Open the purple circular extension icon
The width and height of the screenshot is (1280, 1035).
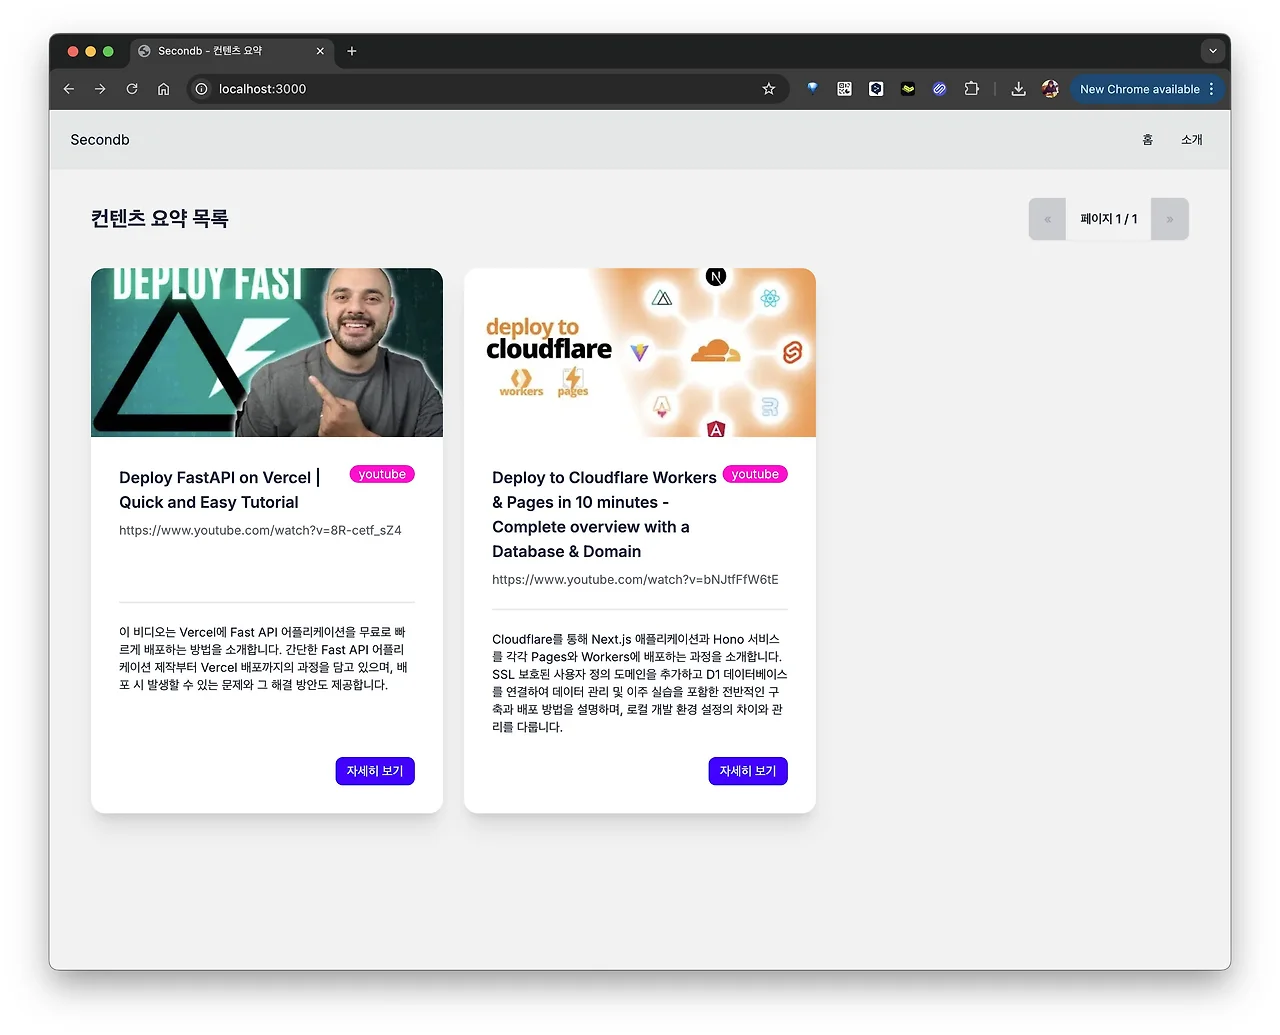[x=940, y=89]
